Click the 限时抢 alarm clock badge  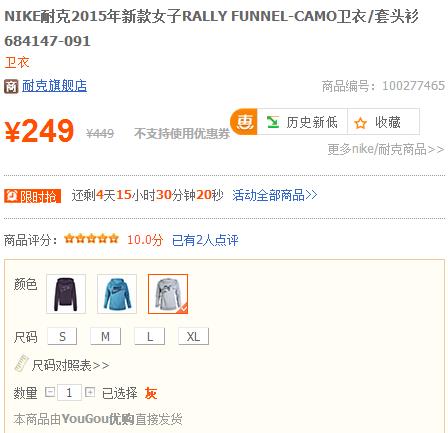coord(32,196)
